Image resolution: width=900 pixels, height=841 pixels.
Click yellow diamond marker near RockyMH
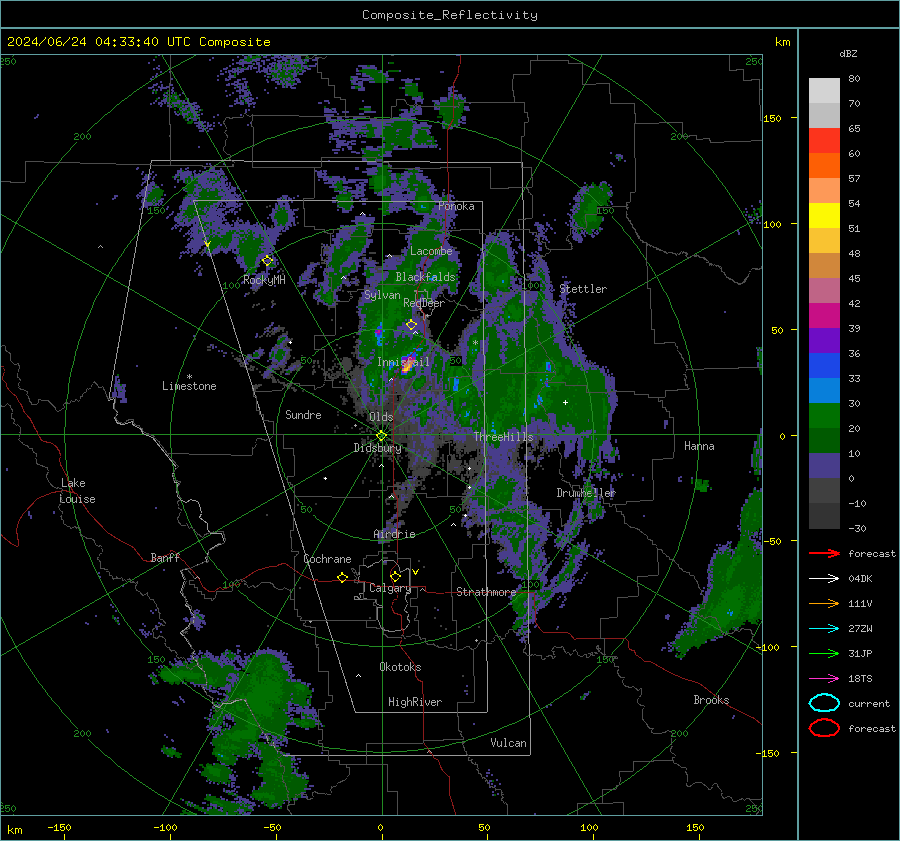(x=267, y=261)
